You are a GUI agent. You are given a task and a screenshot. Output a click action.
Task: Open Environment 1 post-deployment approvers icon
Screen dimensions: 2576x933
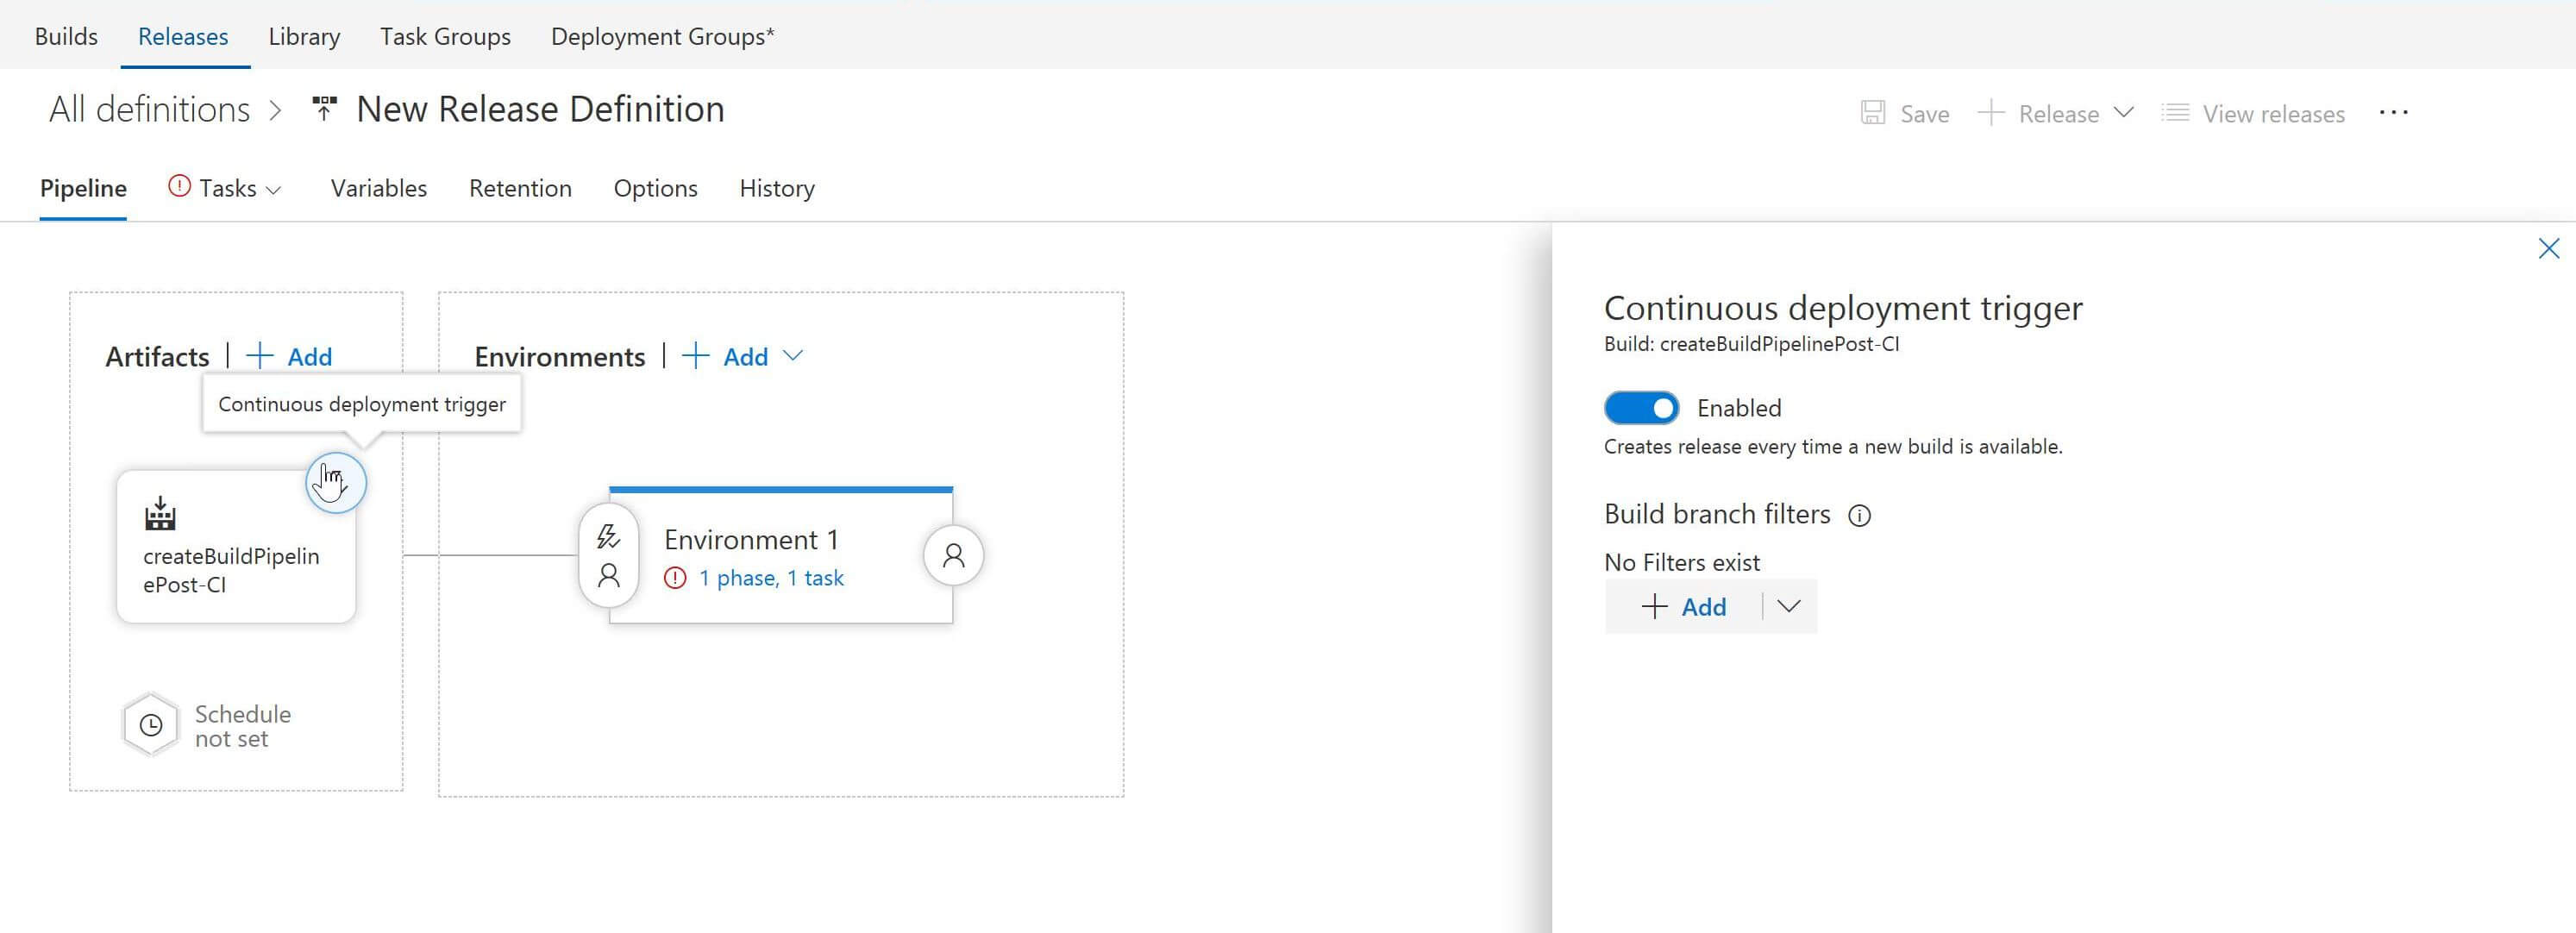click(953, 556)
